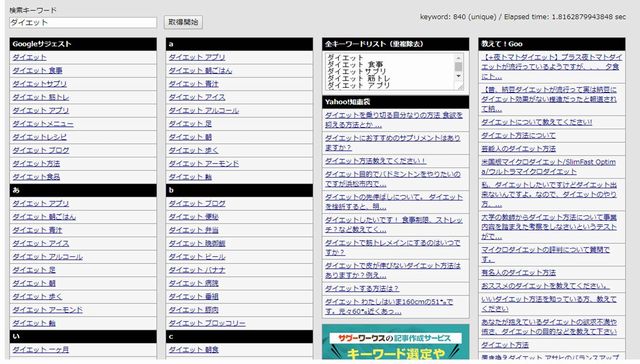Open ダイエット アプリ under the a heading
The height and width of the screenshot is (364, 640).
(197, 58)
